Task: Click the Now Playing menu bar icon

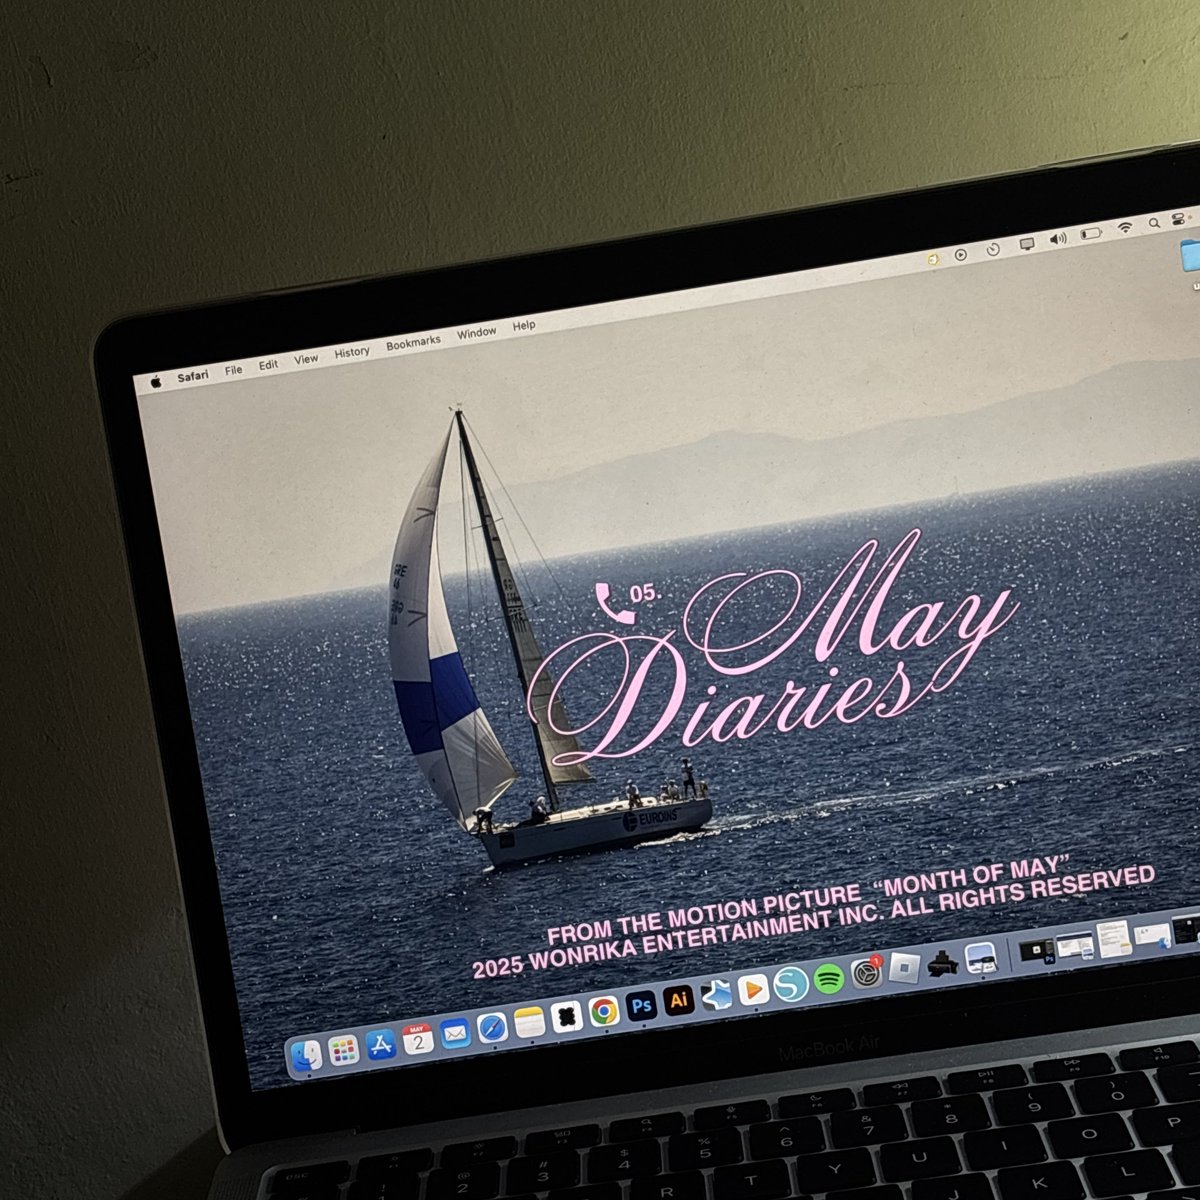Action: pyautogui.click(x=961, y=254)
